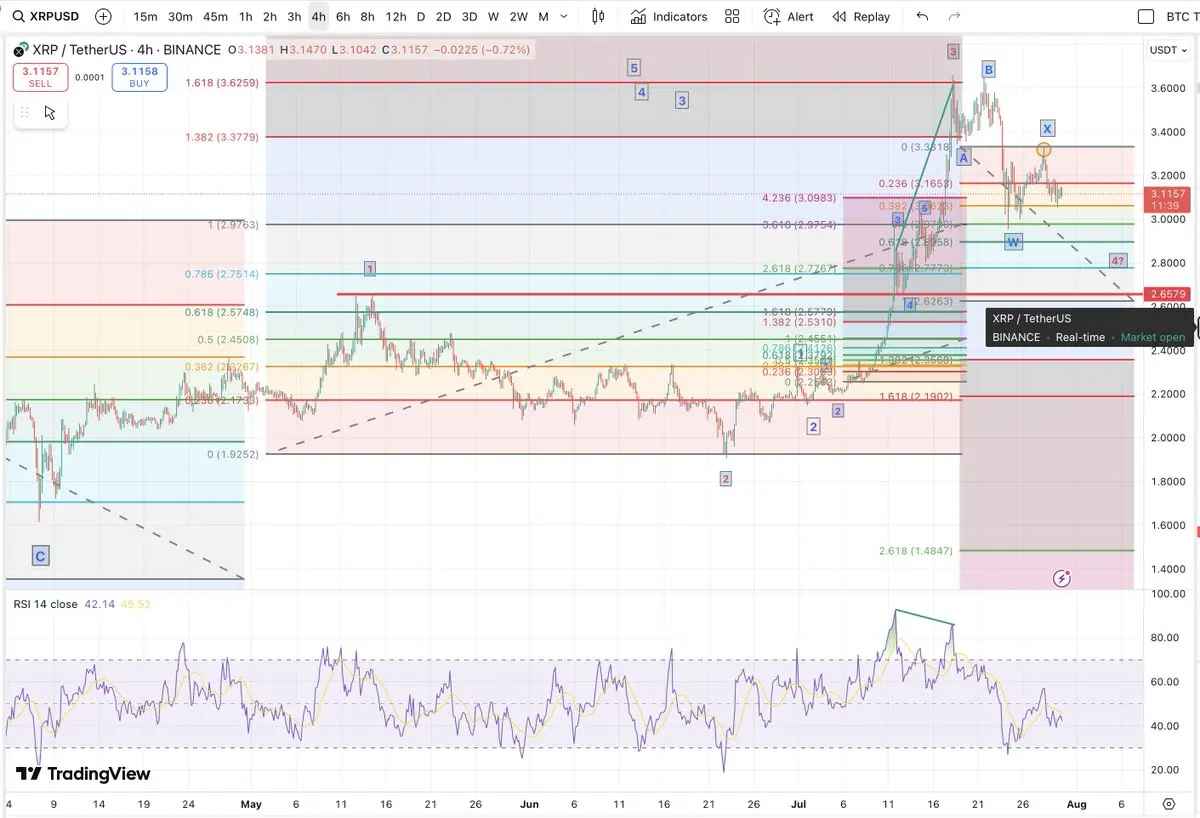Open the candlestick chart type selector

(x=599, y=17)
